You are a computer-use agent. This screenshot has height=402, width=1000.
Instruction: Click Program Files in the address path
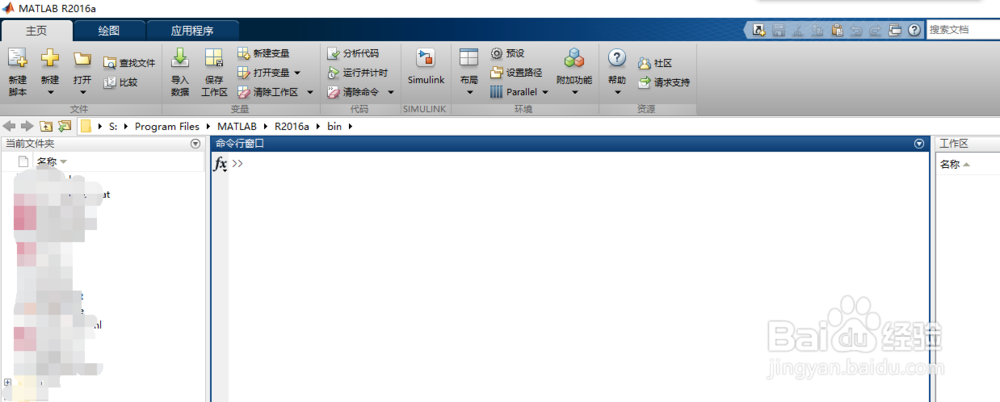pyautogui.click(x=167, y=126)
